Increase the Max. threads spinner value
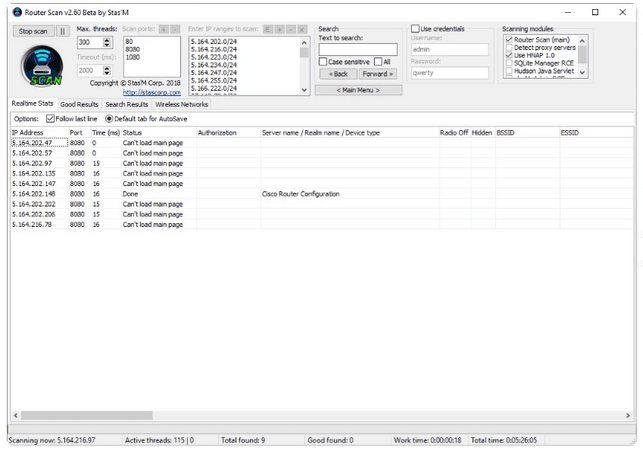The width and height of the screenshot is (643, 450). coord(108,40)
